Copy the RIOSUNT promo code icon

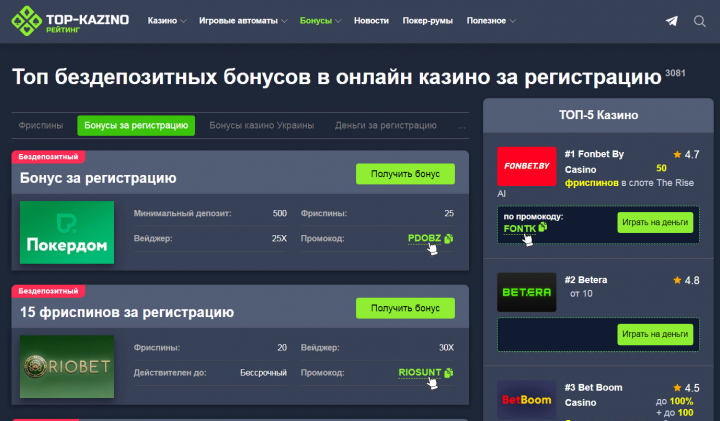pos(449,372)
